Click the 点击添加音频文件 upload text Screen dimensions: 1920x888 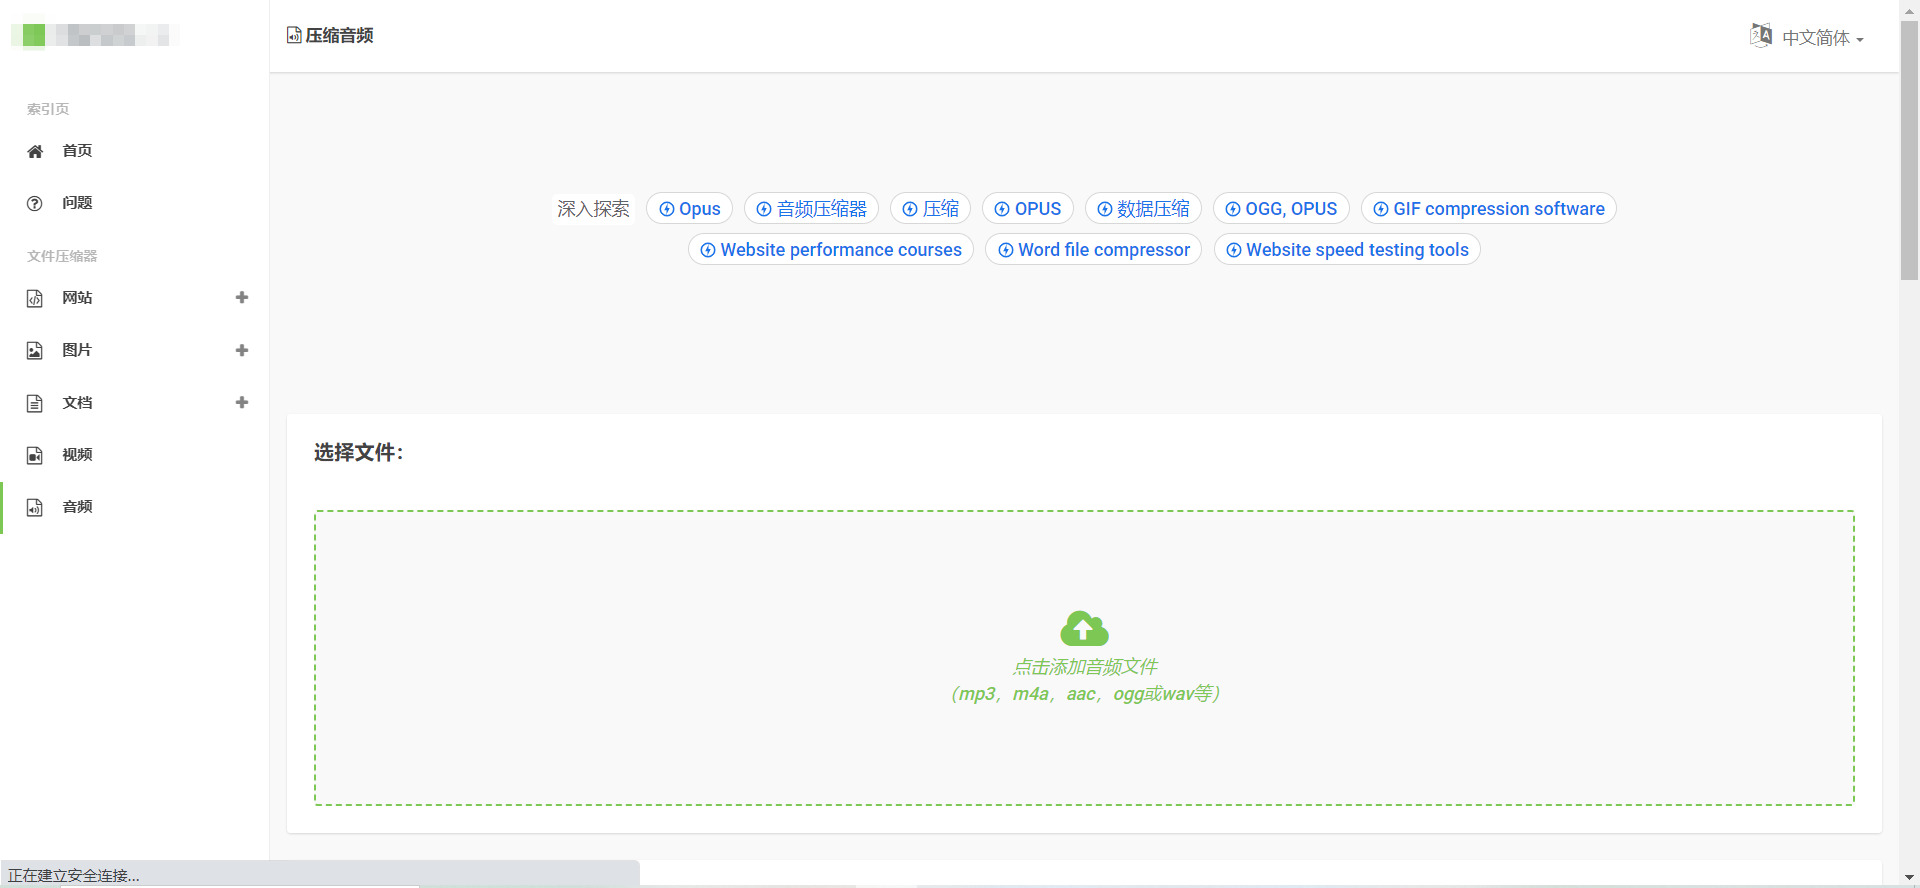pyautogui.click(x=1085, y=667)
